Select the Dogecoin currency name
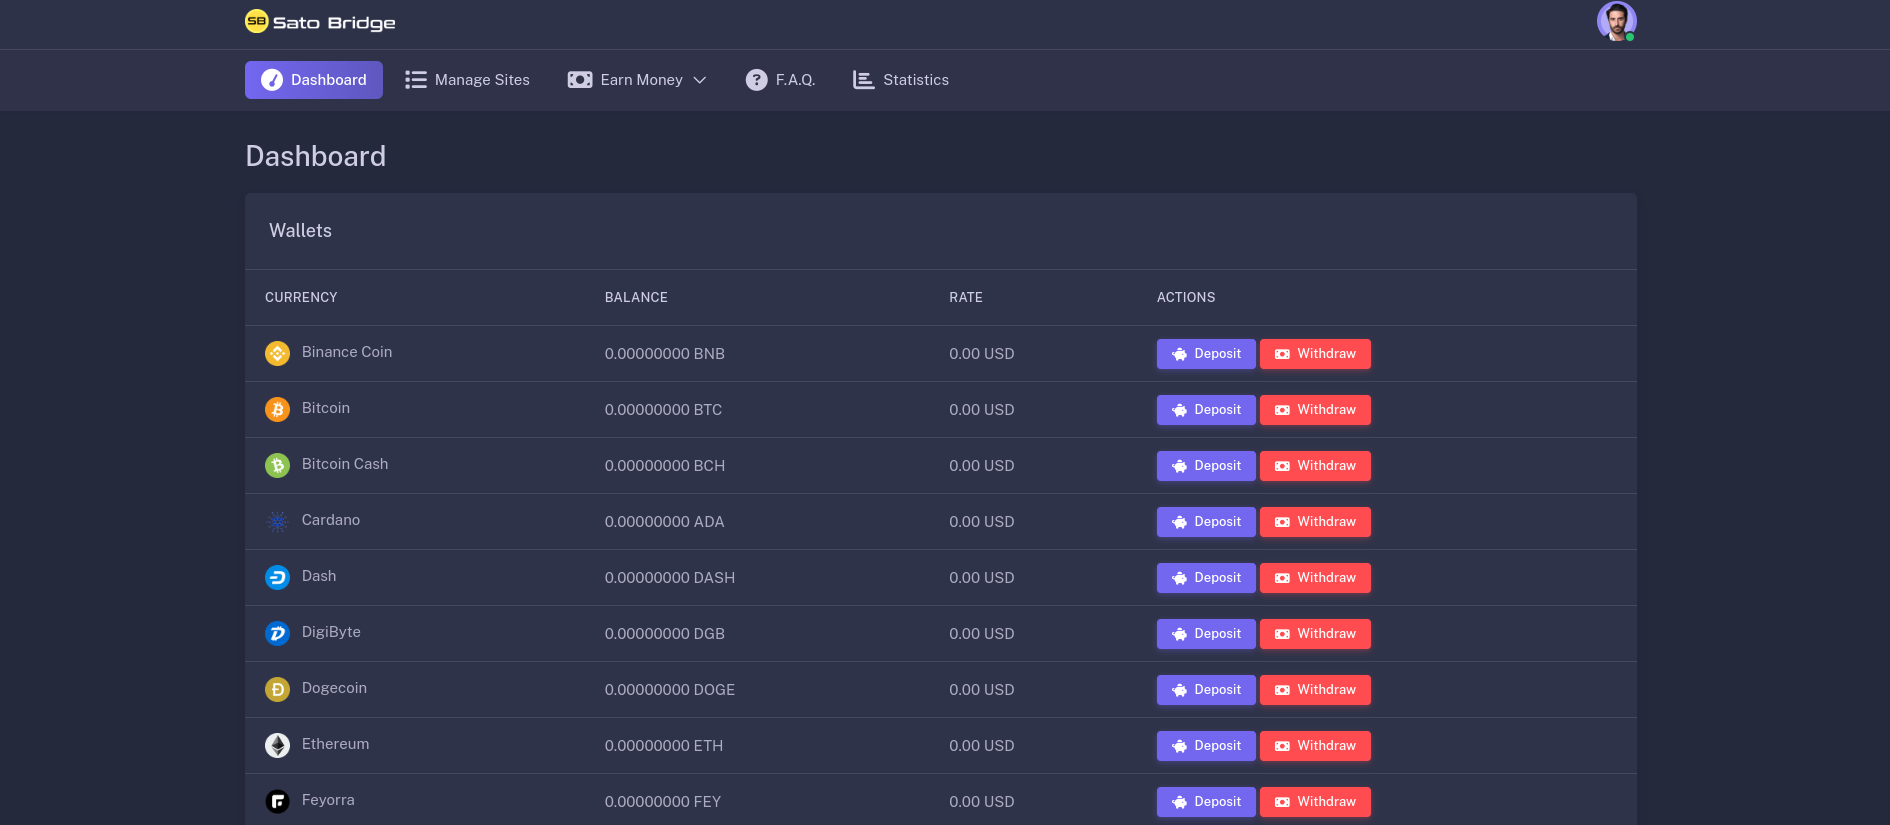 click(334, 688)
